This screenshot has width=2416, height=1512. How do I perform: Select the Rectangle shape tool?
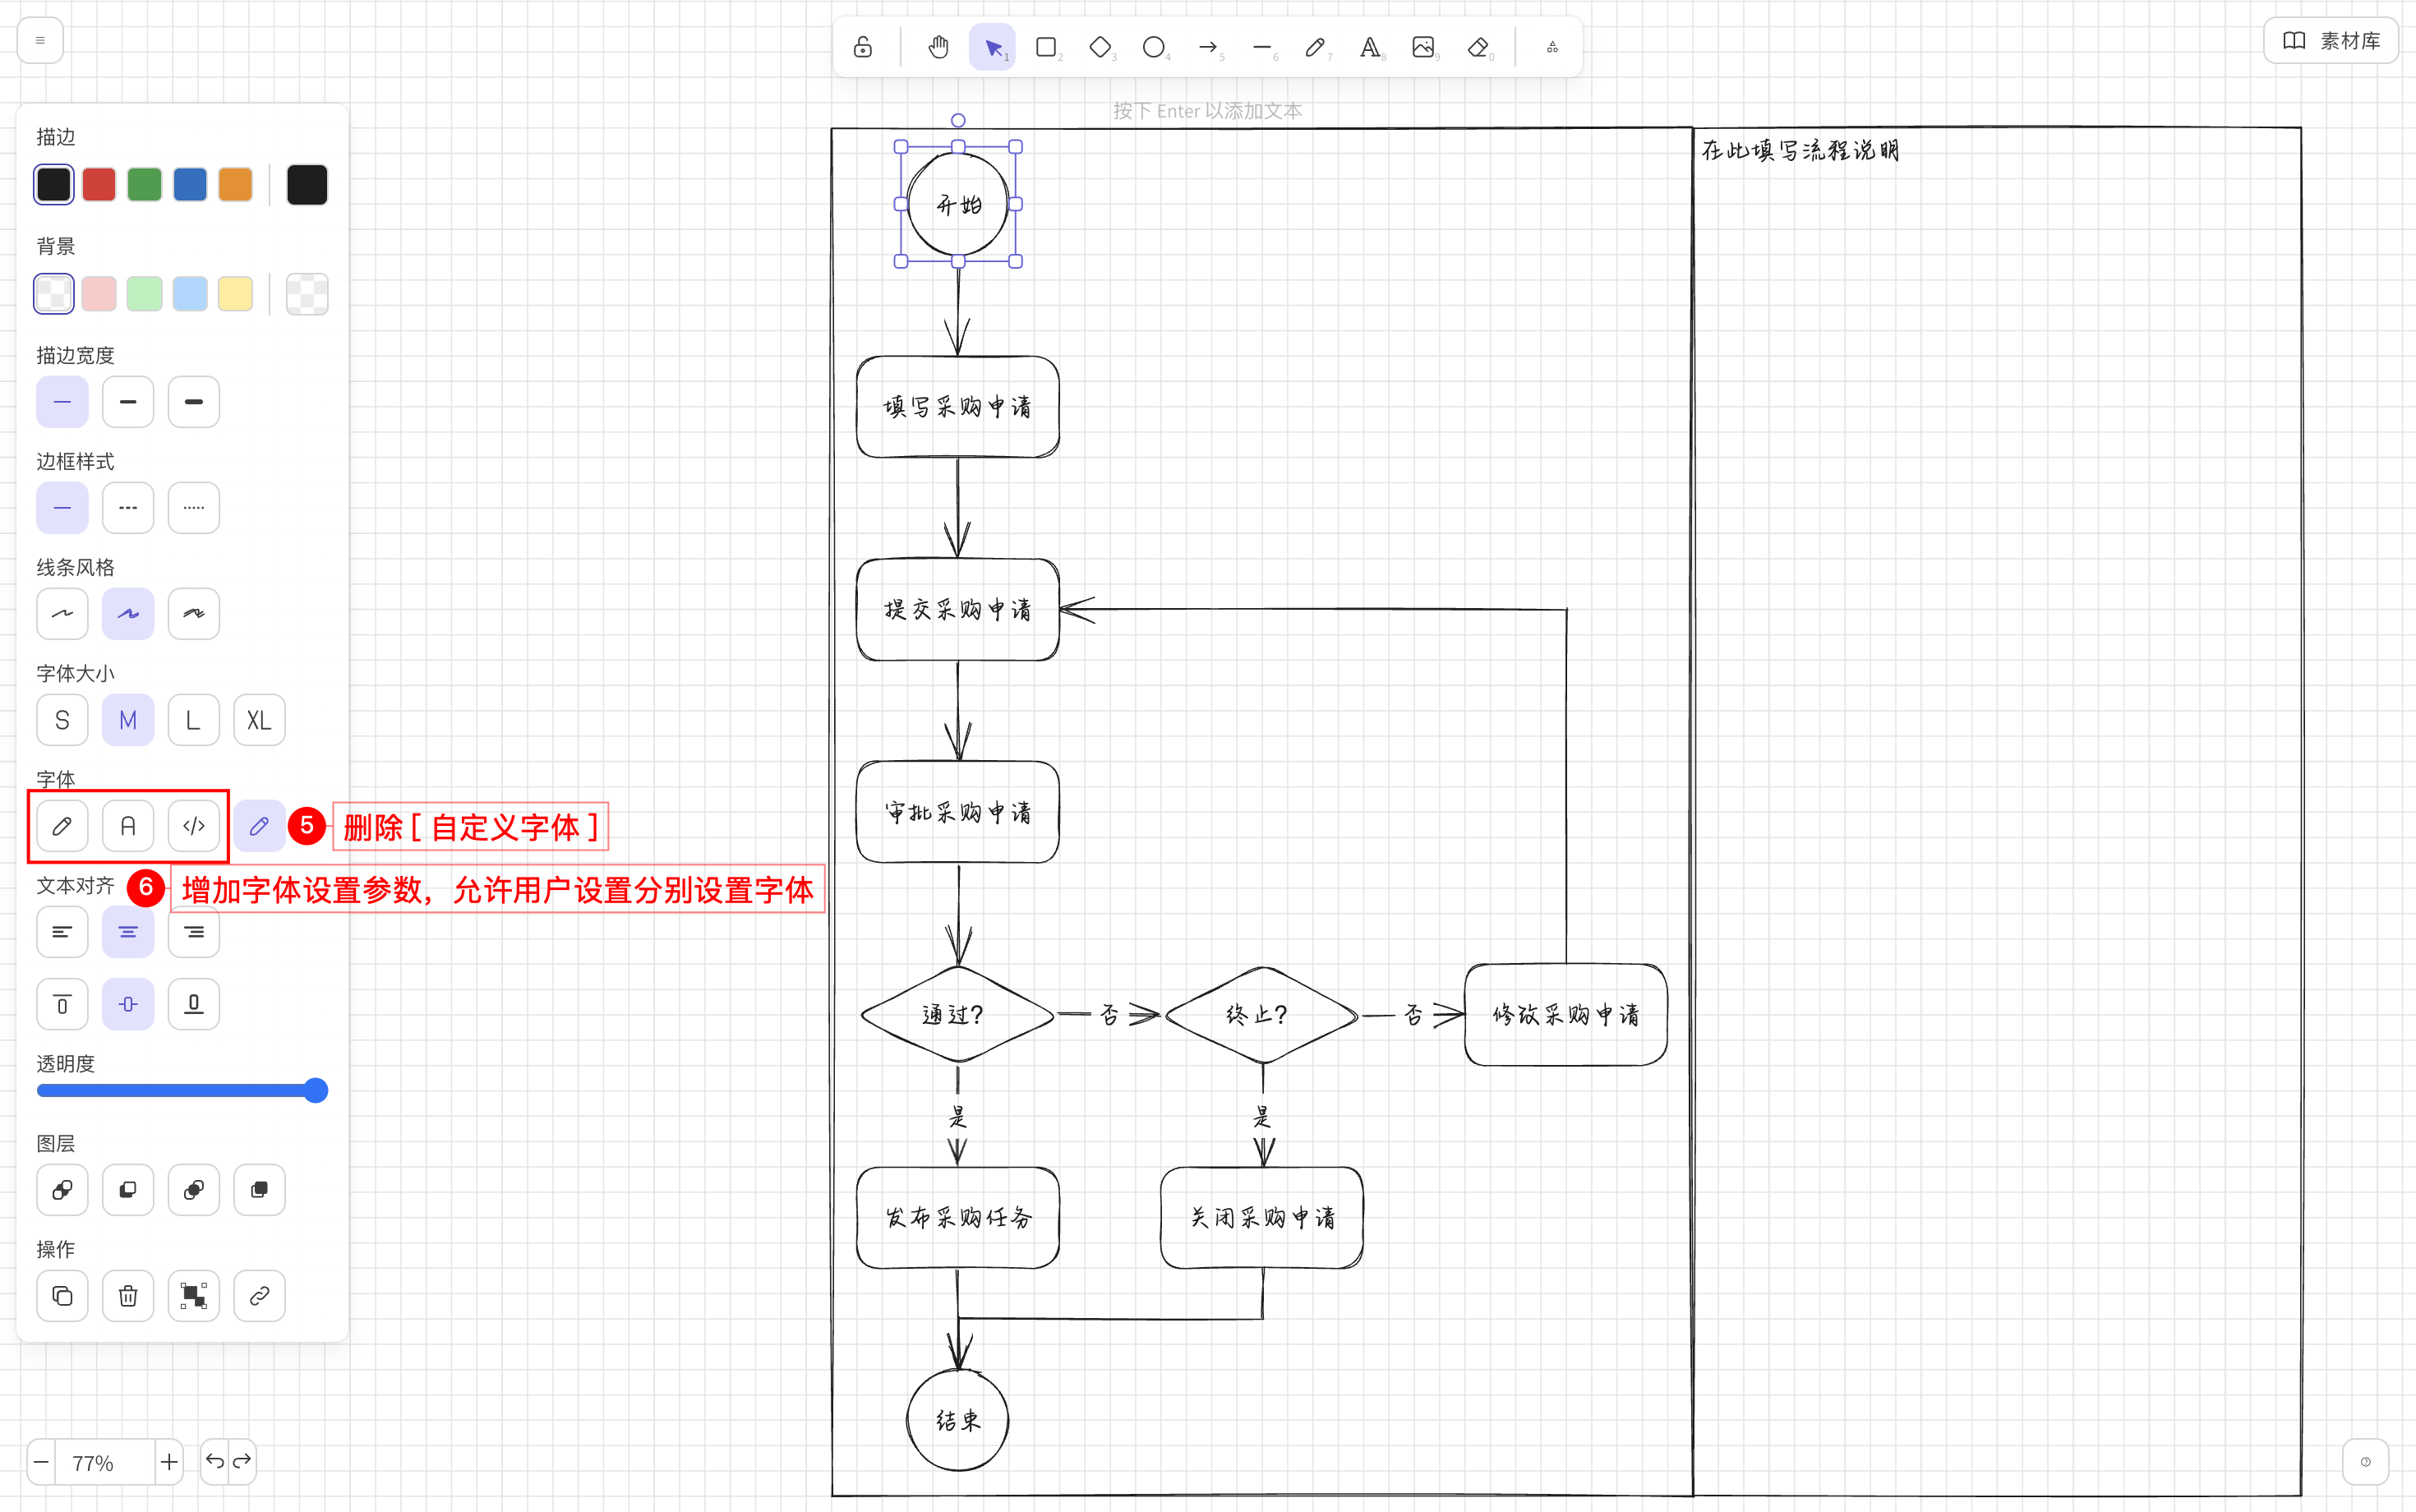pyautogui.click(x=1046, y=47)
